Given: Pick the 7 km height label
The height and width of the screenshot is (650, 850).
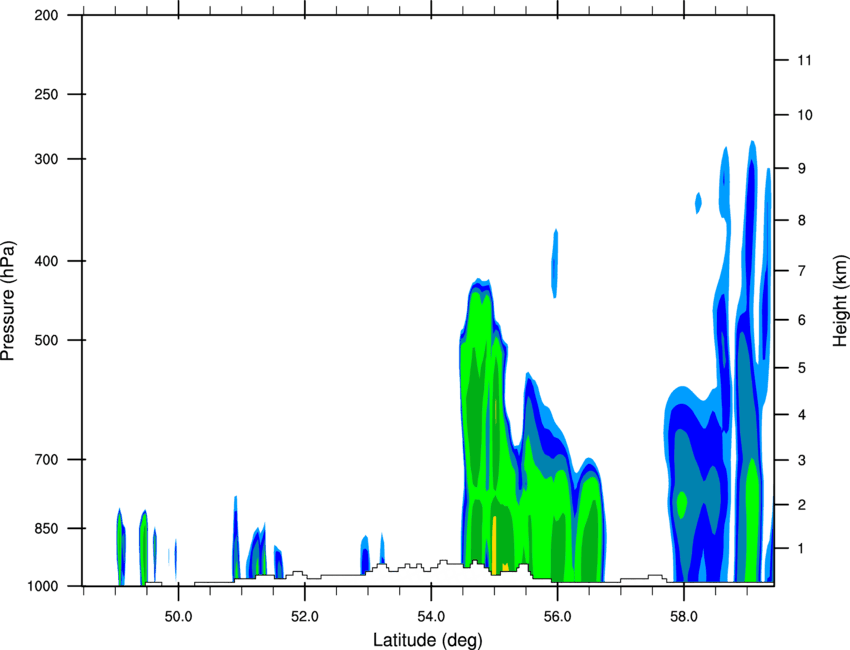Looking at the screenshot, I should coord(801,271).
